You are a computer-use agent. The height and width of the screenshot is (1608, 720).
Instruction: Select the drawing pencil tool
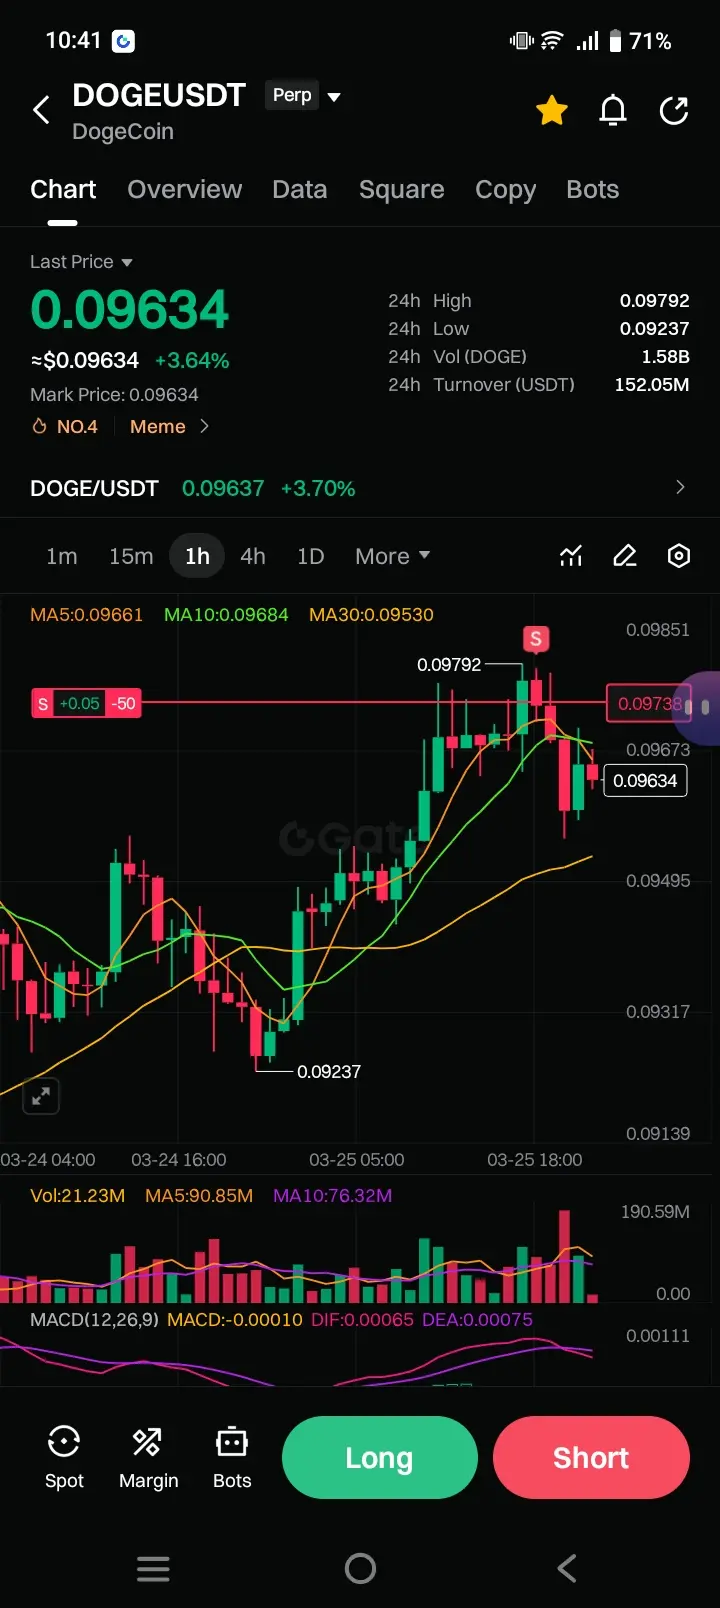(x=625, y=556)
